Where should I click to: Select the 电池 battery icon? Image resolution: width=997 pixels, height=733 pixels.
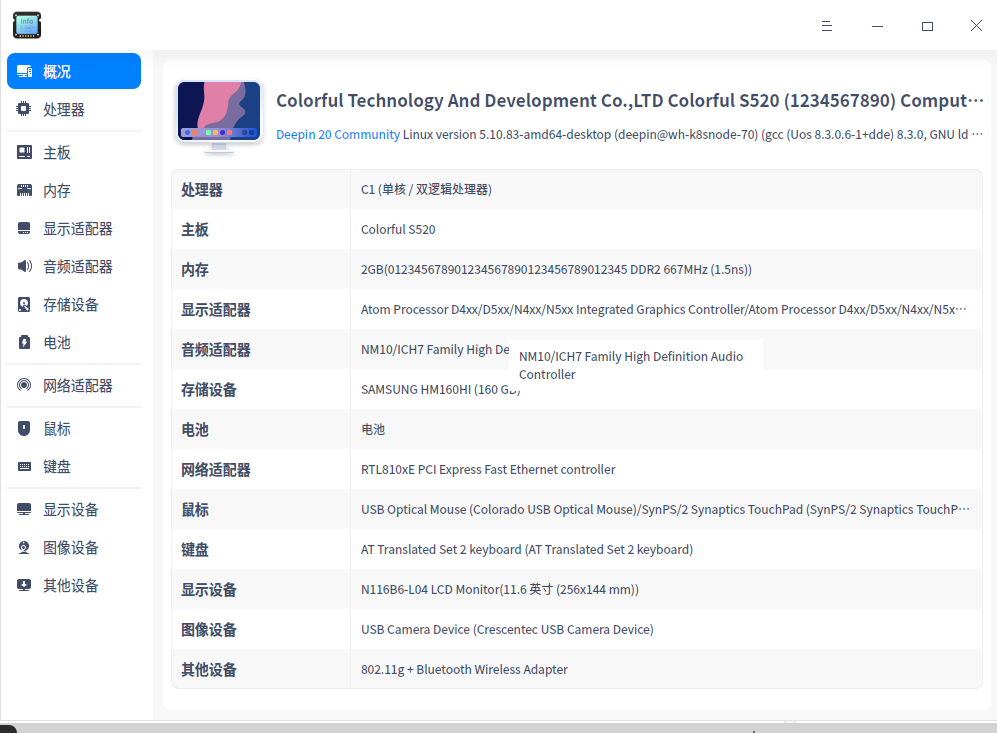(23, 343)
